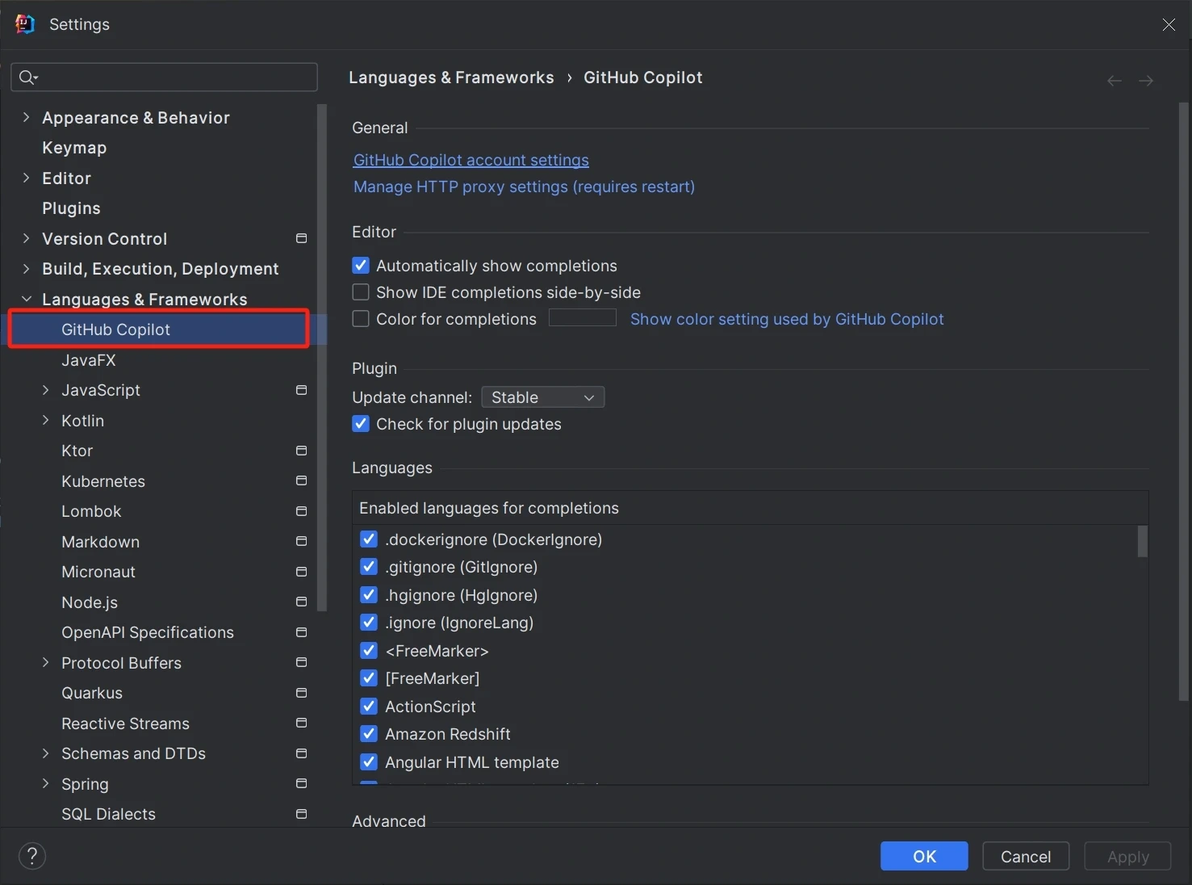This screenshot has width=1192, height=885.
Task: Click the help question mark icon
Action: pyautogui.click(x=32, y=856)
